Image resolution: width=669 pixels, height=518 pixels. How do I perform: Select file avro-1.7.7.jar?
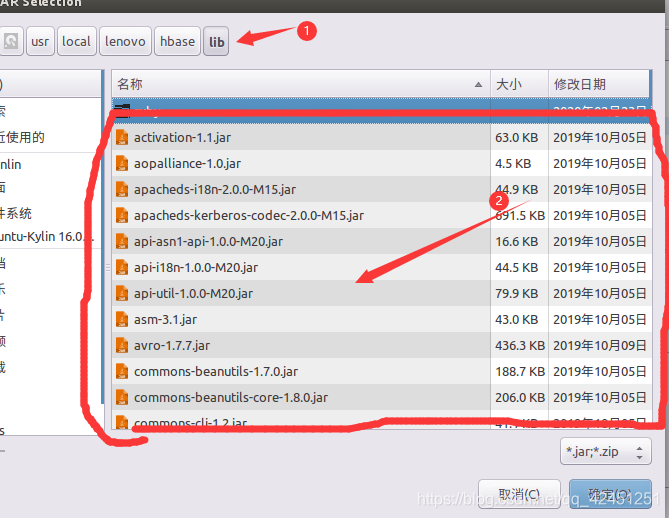coord(382,346)
